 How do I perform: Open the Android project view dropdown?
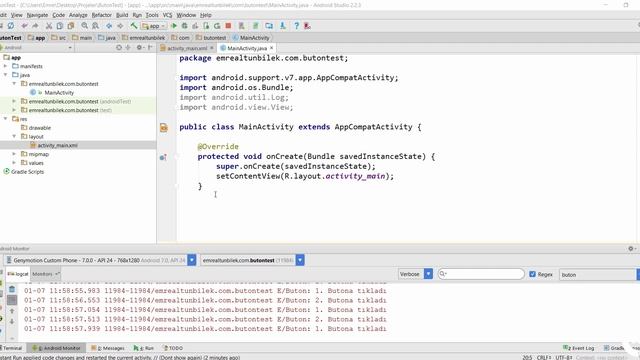coord(37,48)
